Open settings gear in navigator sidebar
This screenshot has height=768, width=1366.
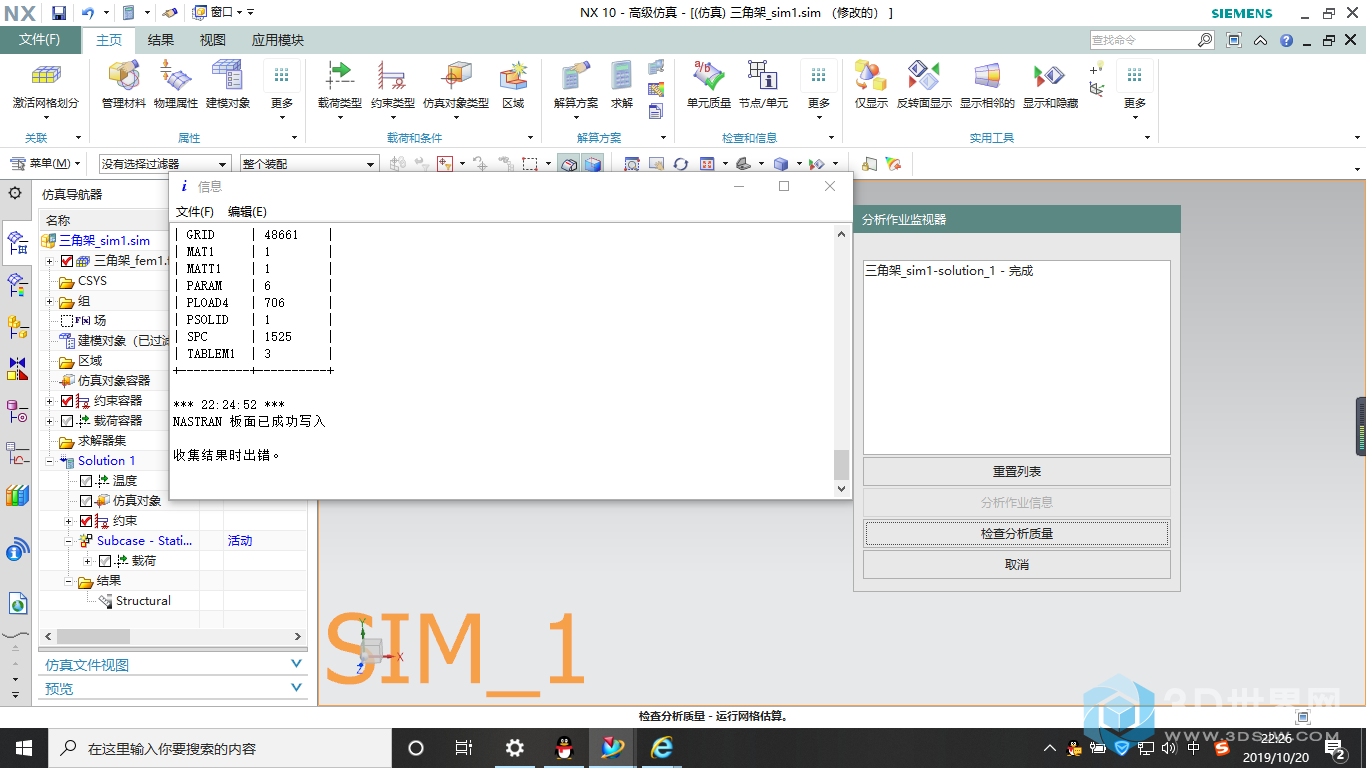coord(14,193)
